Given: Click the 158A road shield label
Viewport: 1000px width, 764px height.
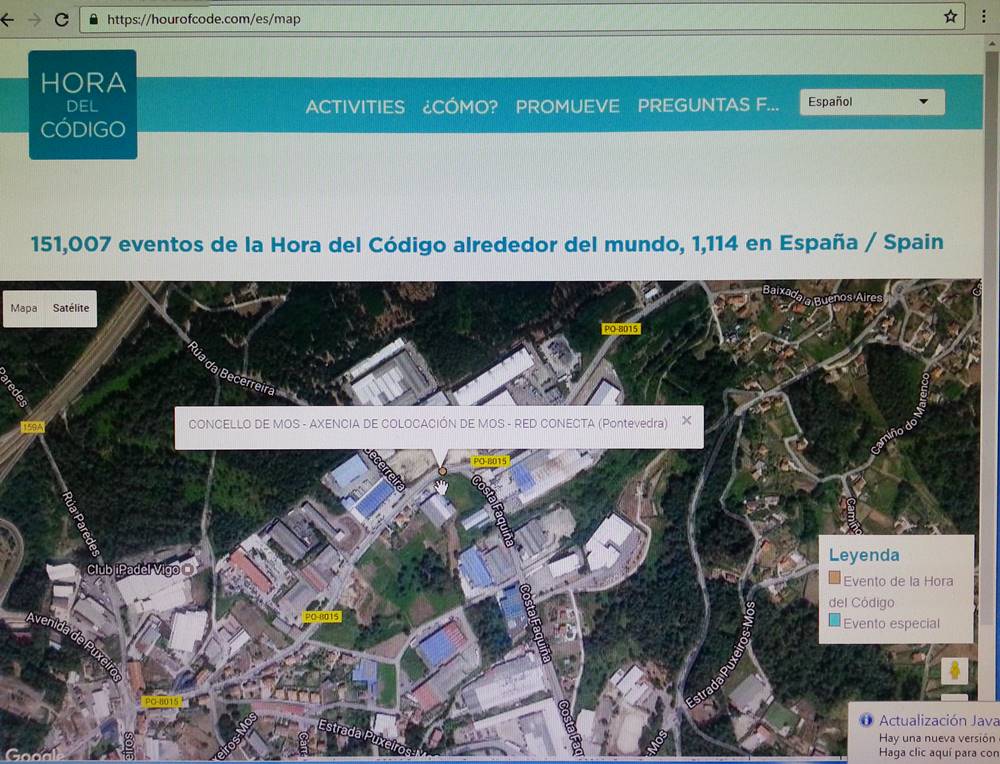Looking at the screenshot, I should (x=33, y=427).
